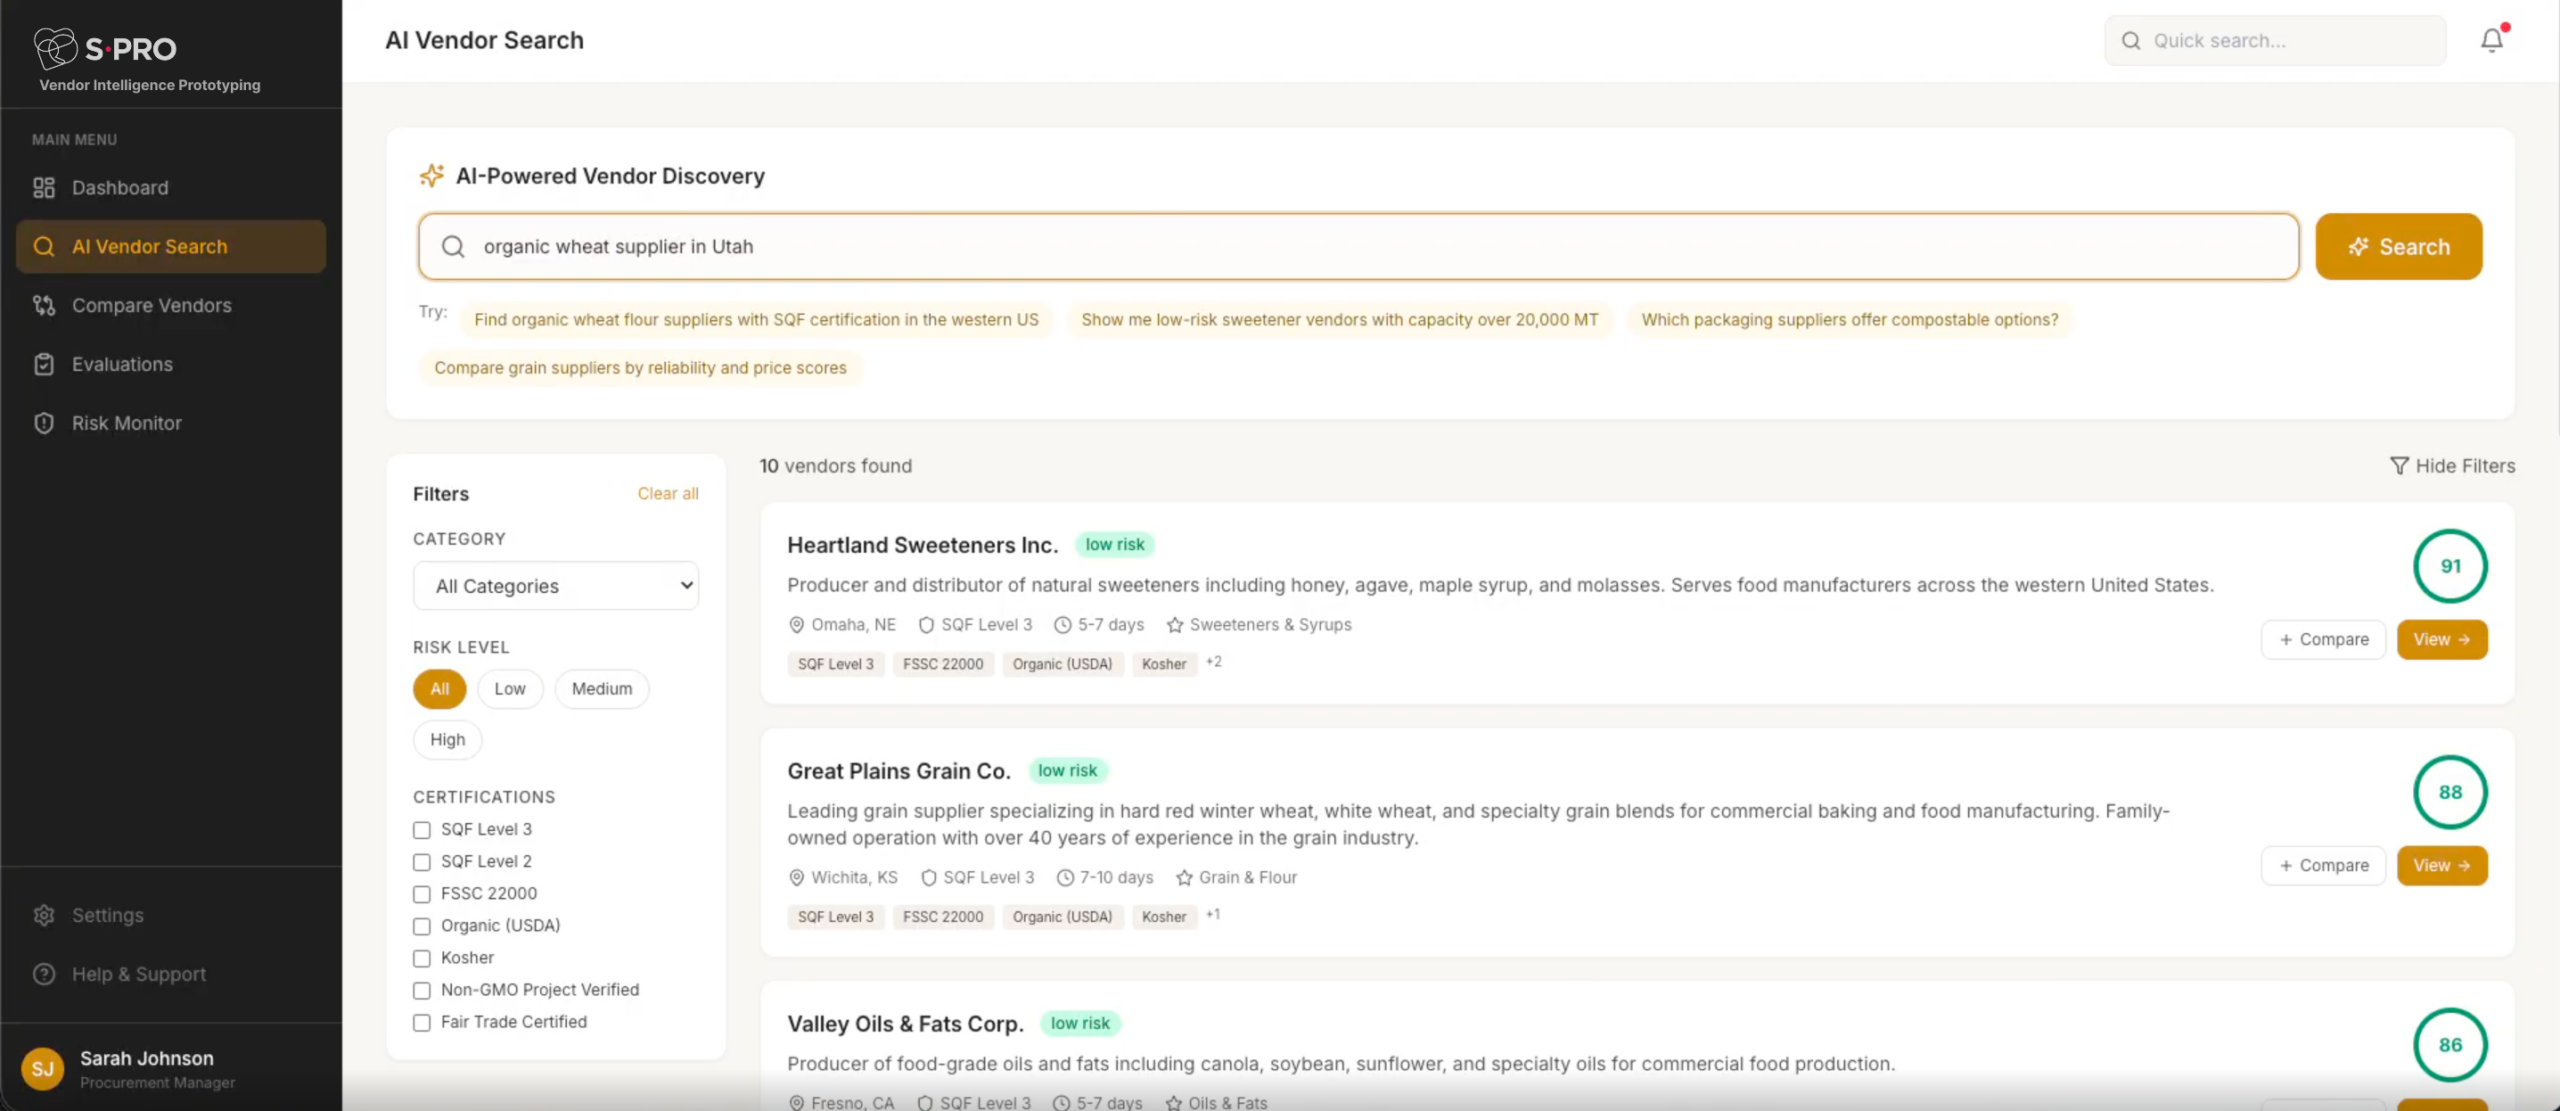Image resolution: width=2560 pixels, height=1111 pixels.
Task: Click the Help & Support question icon
Action: [44, 974]
